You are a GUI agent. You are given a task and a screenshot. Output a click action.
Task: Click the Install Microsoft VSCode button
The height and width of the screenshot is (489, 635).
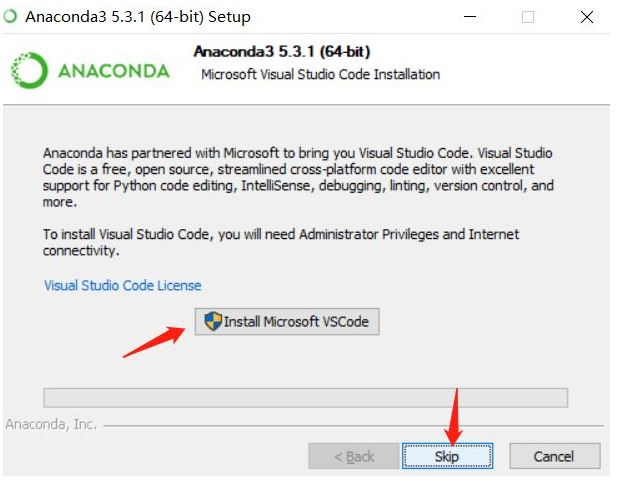coord(287,322)
